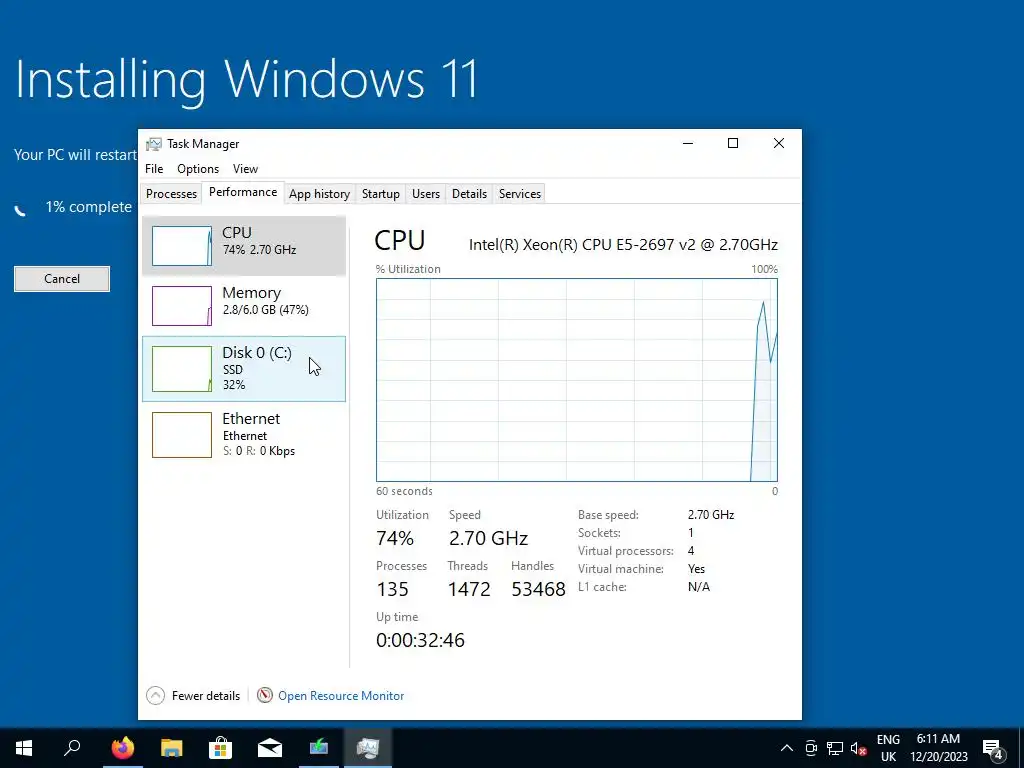The width and height of the screenshot is (1024, 768).
Task: Open taskbar search magnifier
Action: (72, 748)
